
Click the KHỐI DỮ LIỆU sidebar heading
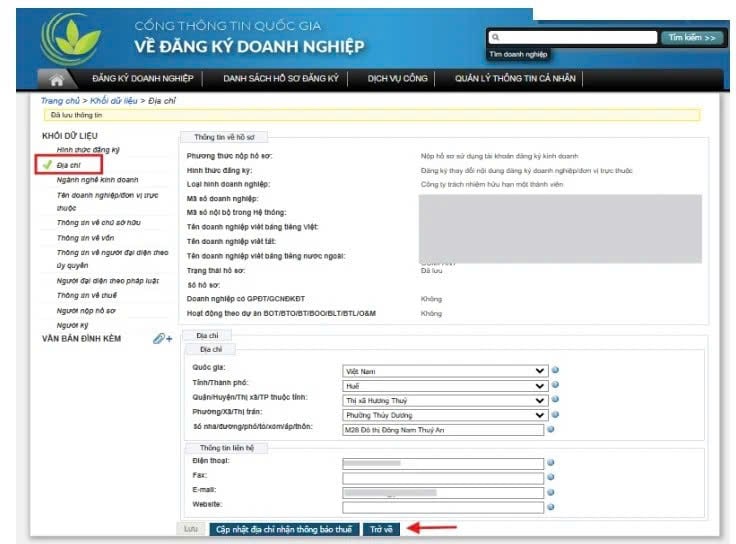(x=70, y=136)
